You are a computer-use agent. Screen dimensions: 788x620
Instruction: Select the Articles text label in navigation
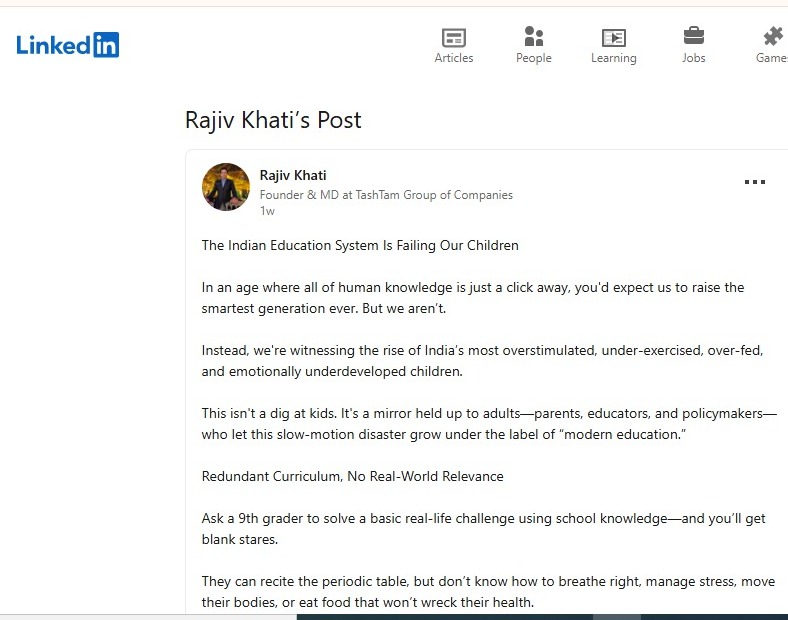[x=454, y=58]
